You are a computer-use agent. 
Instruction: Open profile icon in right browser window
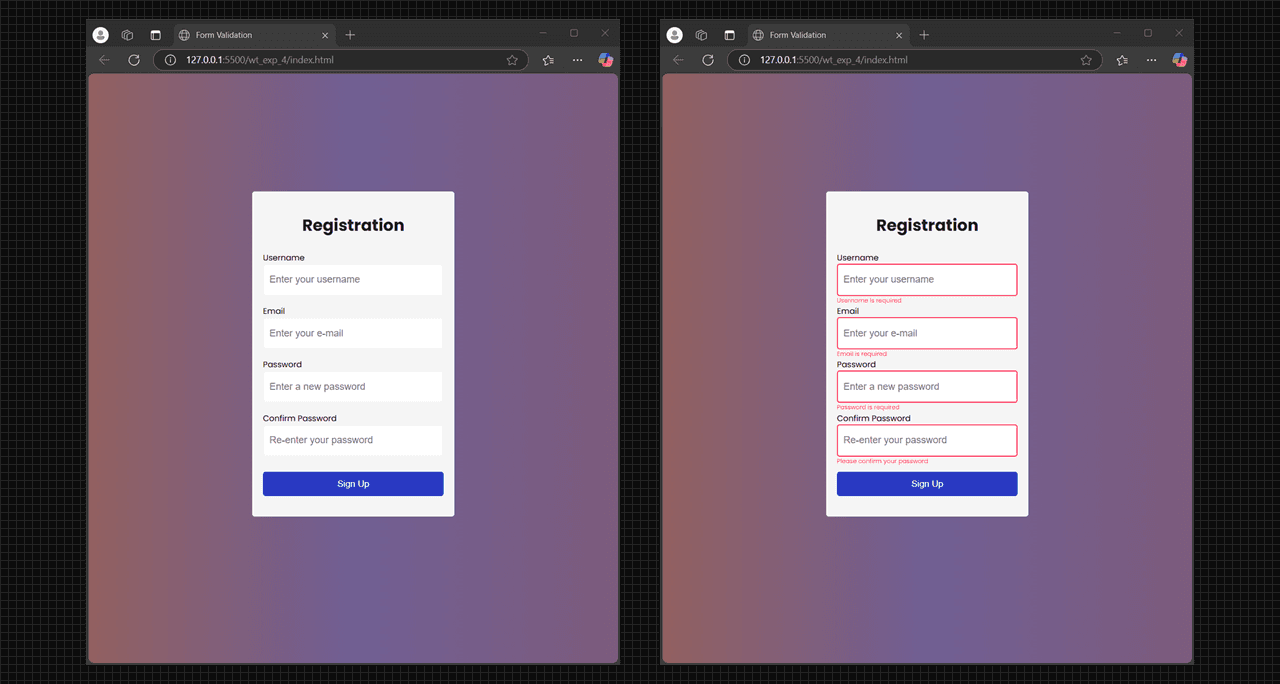click(674, 35)
